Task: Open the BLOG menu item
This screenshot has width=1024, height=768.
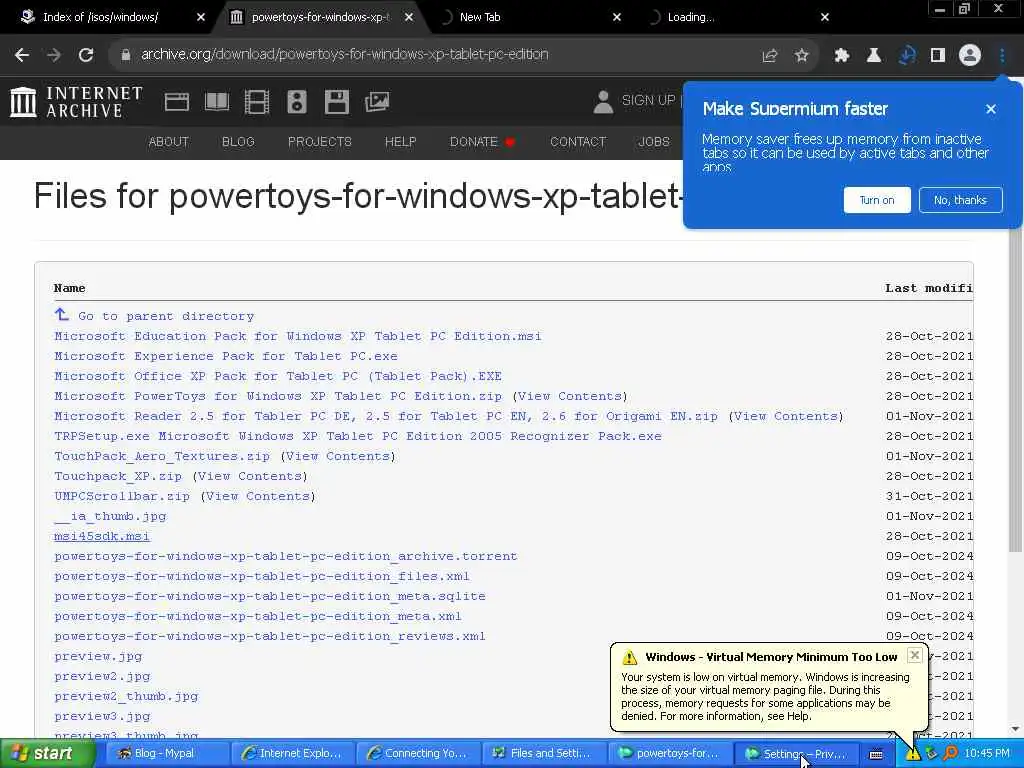Action: point(238,142)
